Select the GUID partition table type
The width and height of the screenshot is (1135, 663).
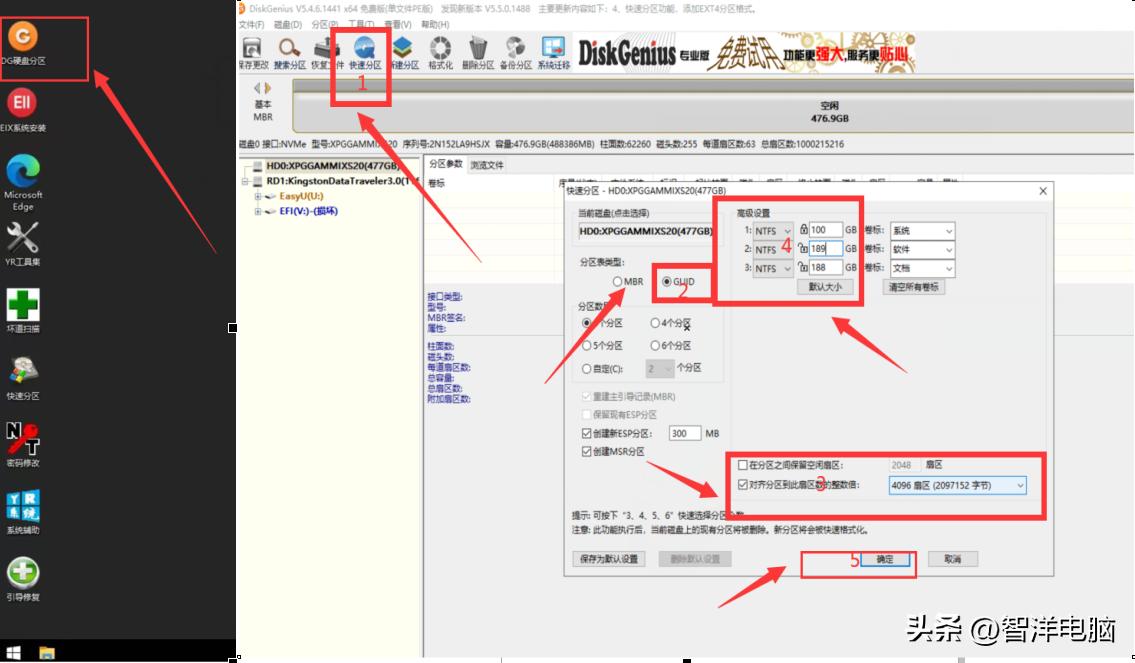coord(667,282)
